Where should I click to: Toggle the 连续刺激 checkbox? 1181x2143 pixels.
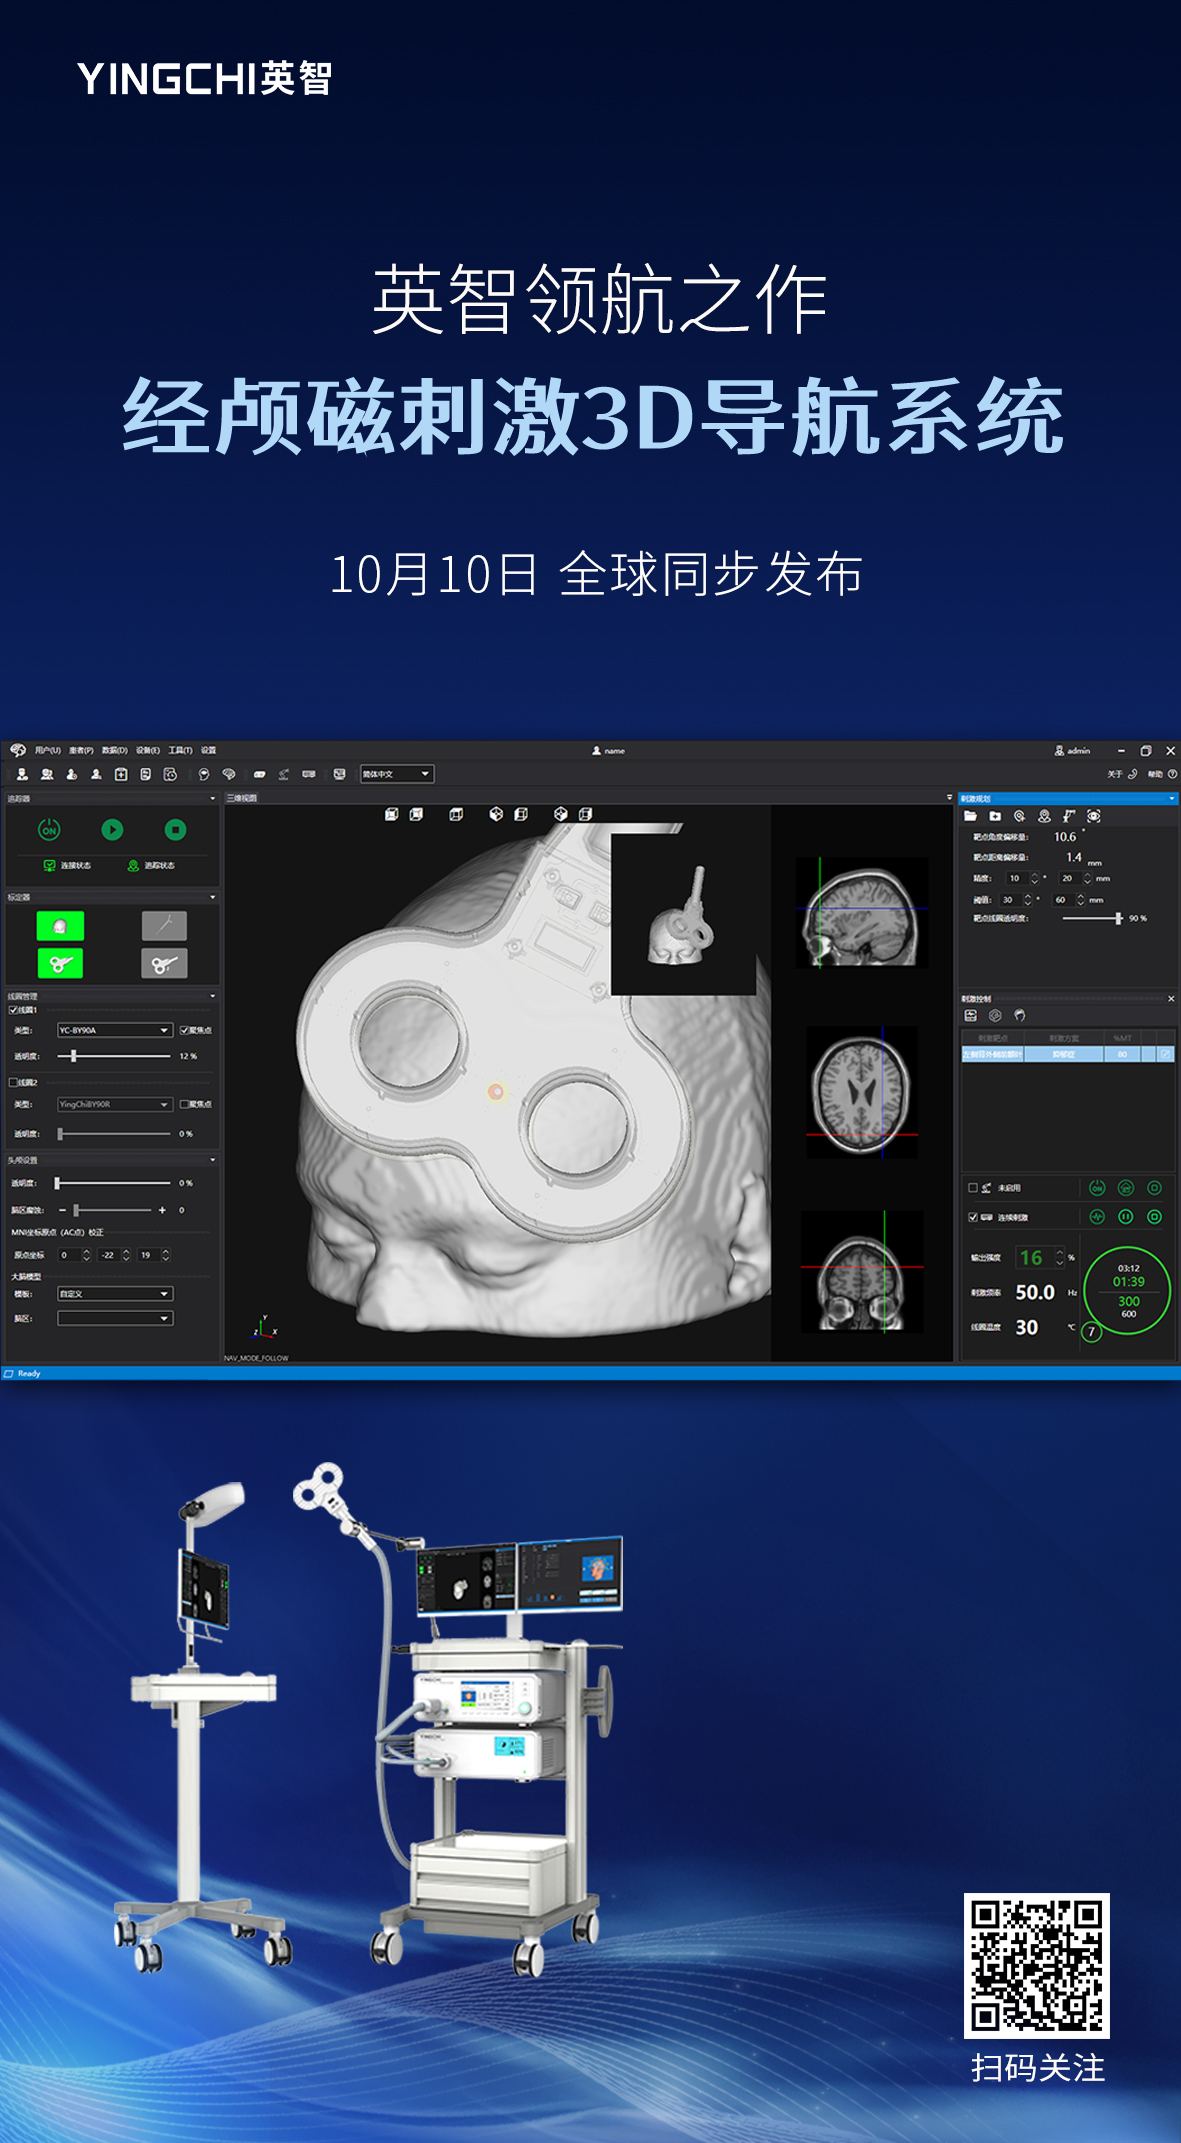pyautogui.click(x=973, y=1217)
